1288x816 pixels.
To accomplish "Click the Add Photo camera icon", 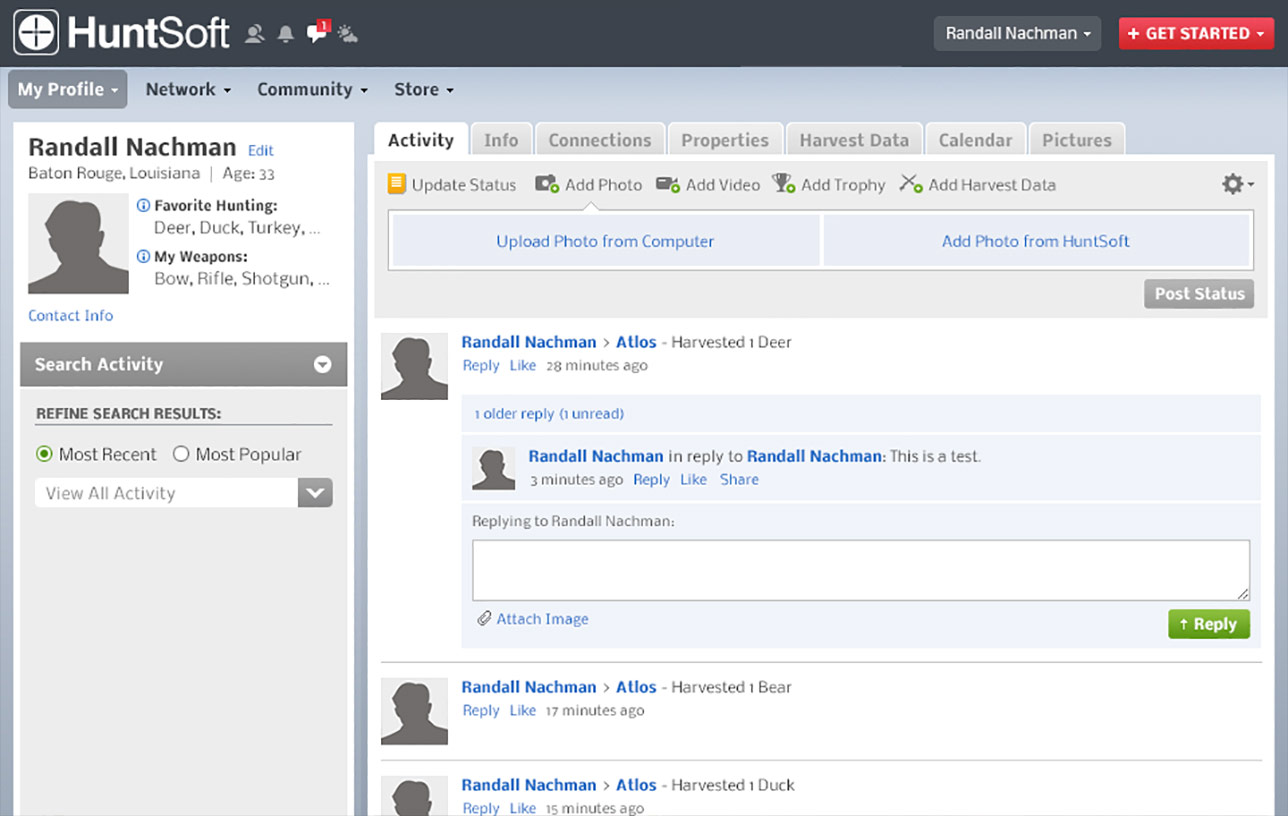I will click(x=546, y=184).
